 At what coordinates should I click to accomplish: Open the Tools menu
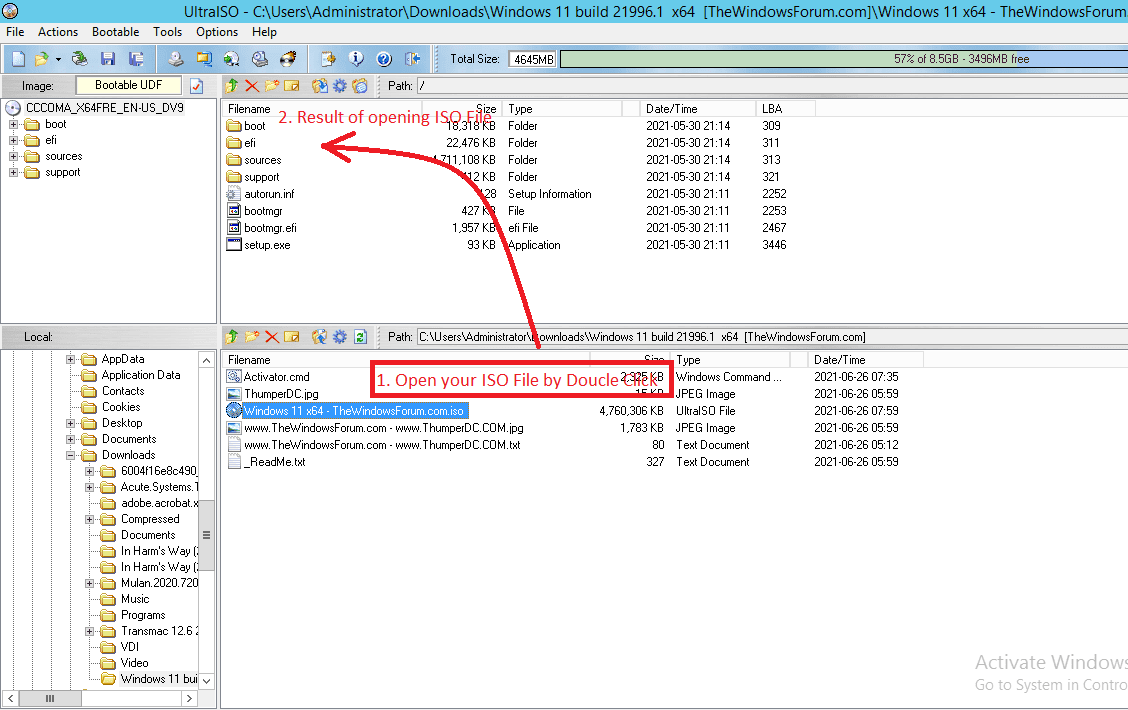167,31
